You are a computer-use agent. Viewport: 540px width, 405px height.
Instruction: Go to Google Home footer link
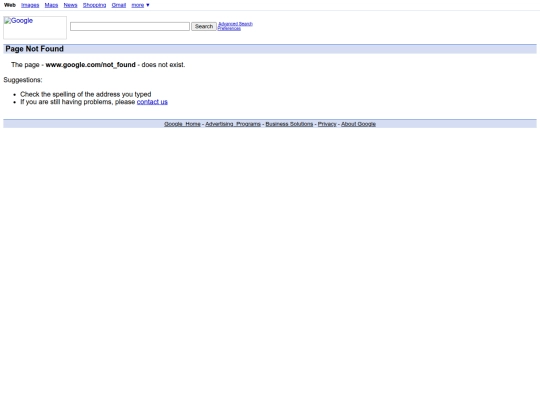(x=182, y=124)
